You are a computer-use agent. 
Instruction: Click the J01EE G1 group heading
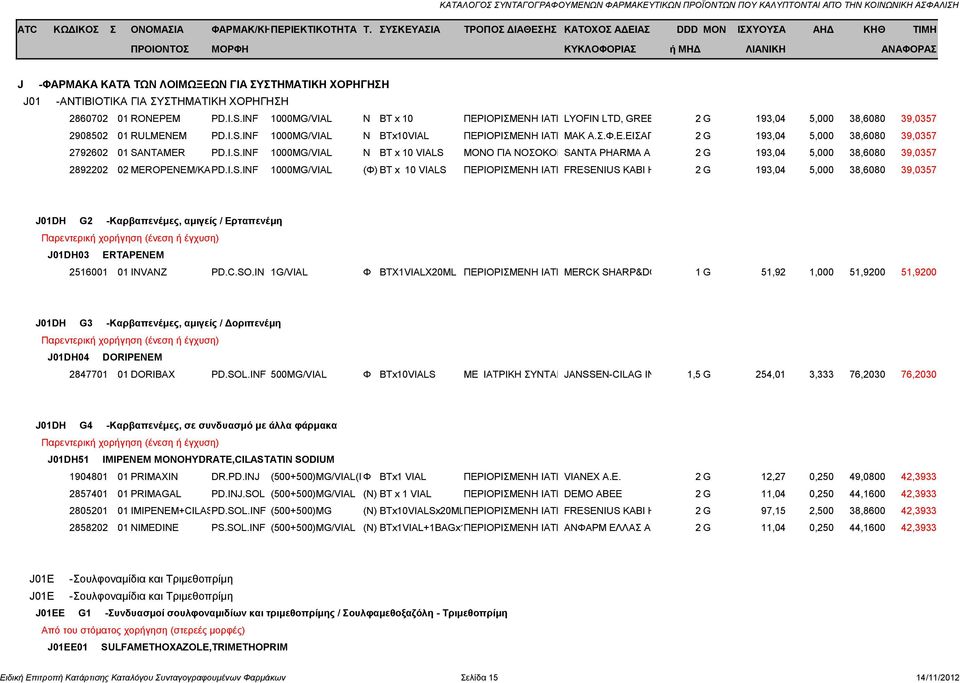[271, 613]
